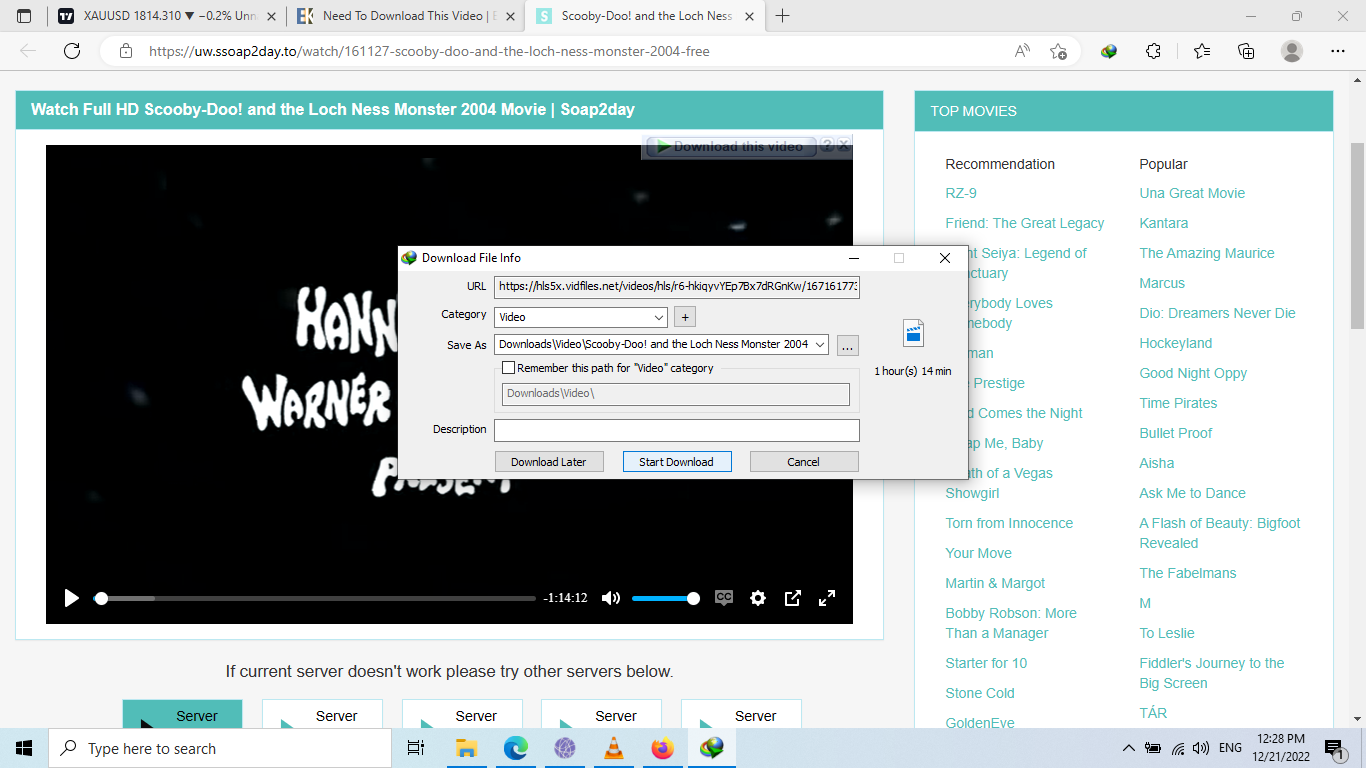The height and width of the screenshot is (768, 1366).
Task: Mute the video player volume
Action: [610, 598]
